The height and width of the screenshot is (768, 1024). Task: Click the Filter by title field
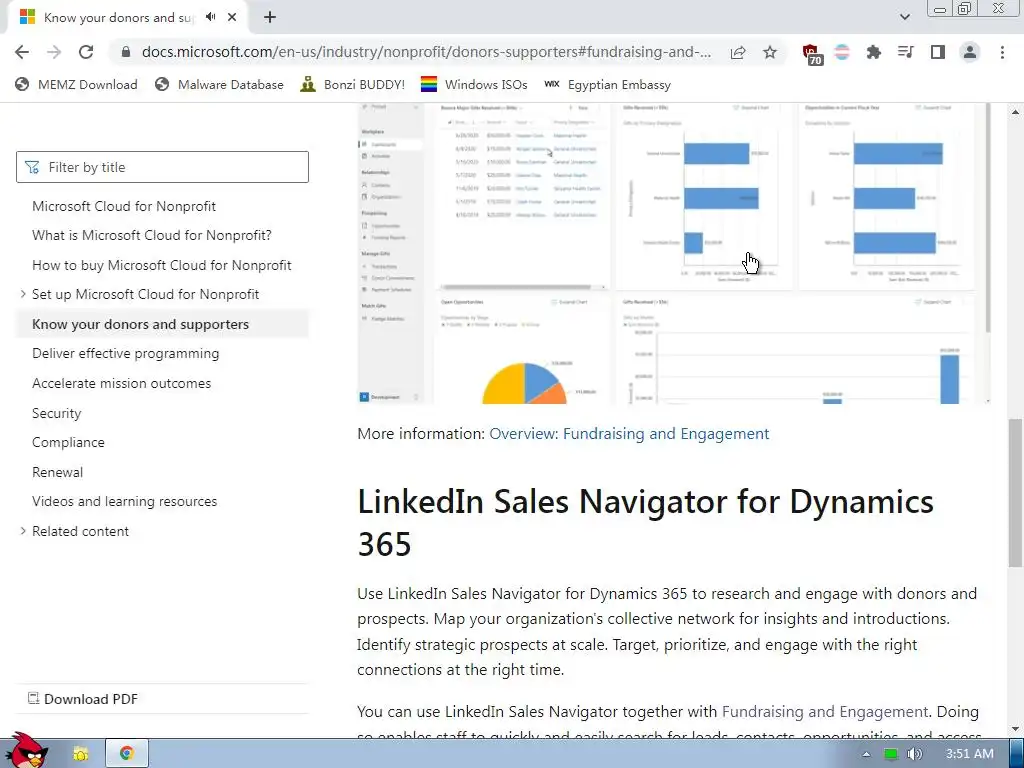click(162, 167)
